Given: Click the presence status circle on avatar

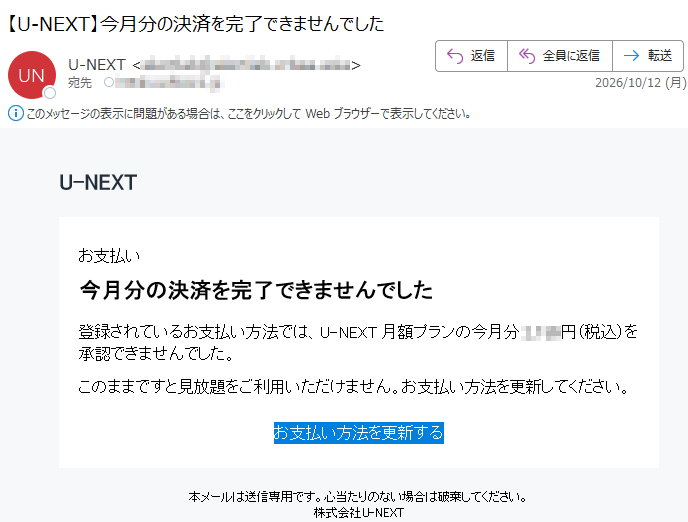Looking at the screenshot, I should [50, 93].
